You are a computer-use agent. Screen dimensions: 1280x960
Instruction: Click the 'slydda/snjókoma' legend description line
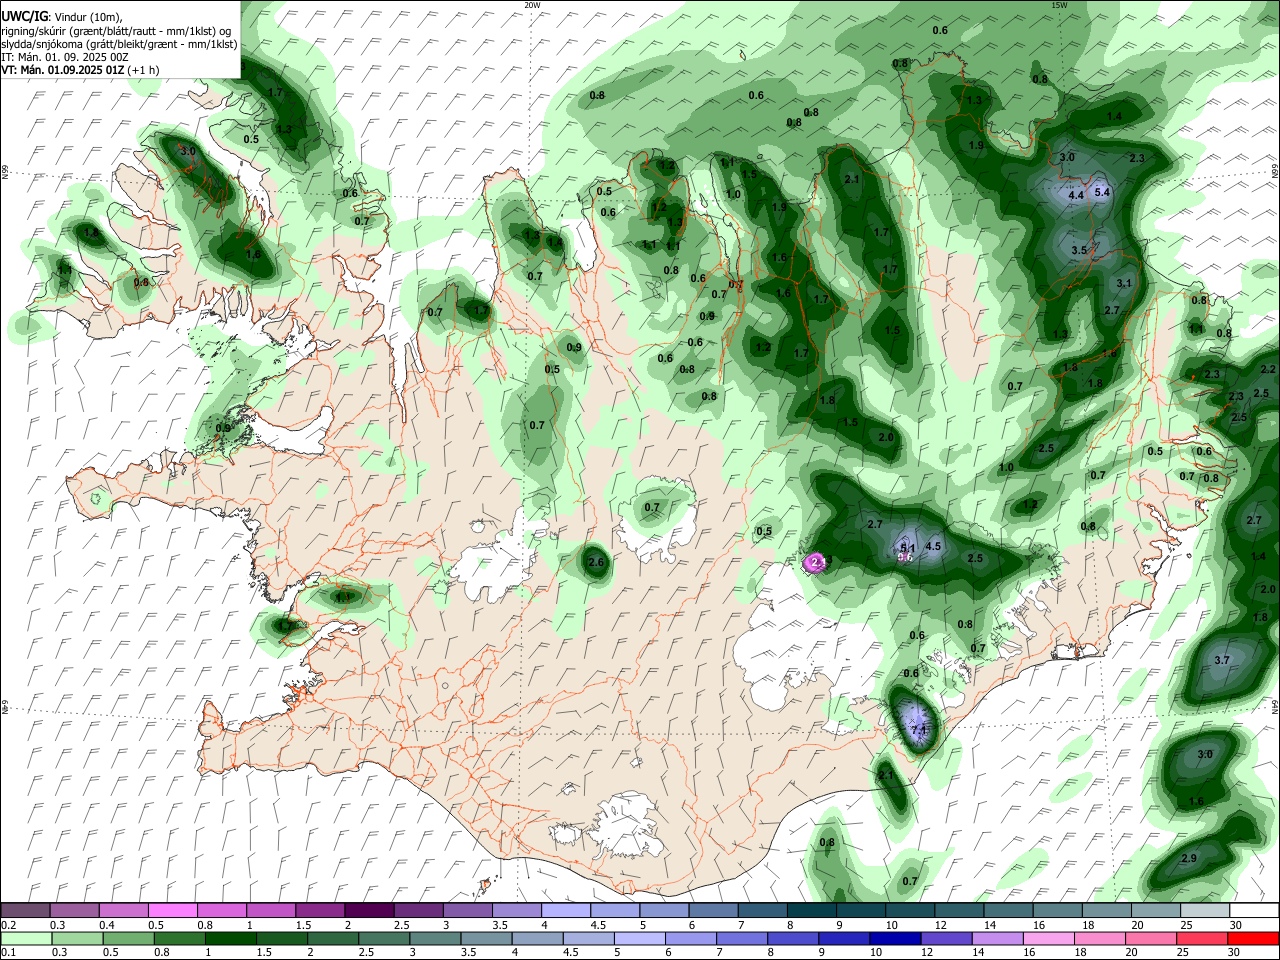click(119, 44)
